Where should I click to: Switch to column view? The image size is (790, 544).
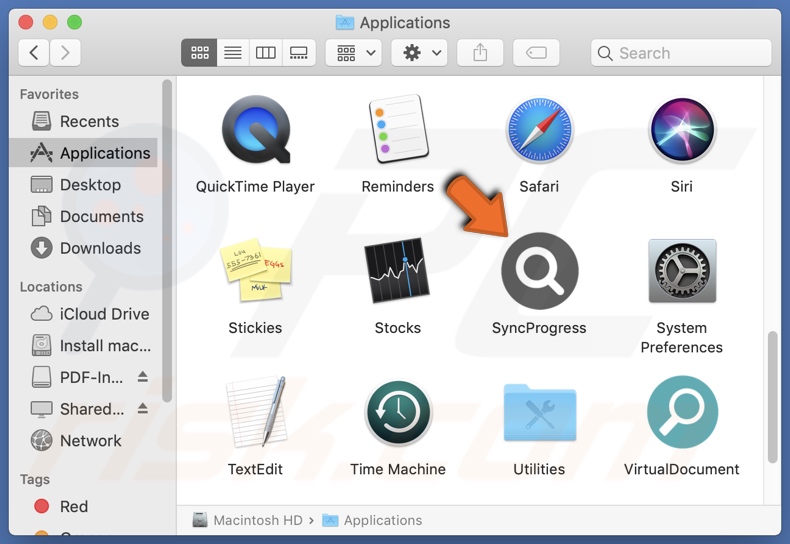[266, 52]
